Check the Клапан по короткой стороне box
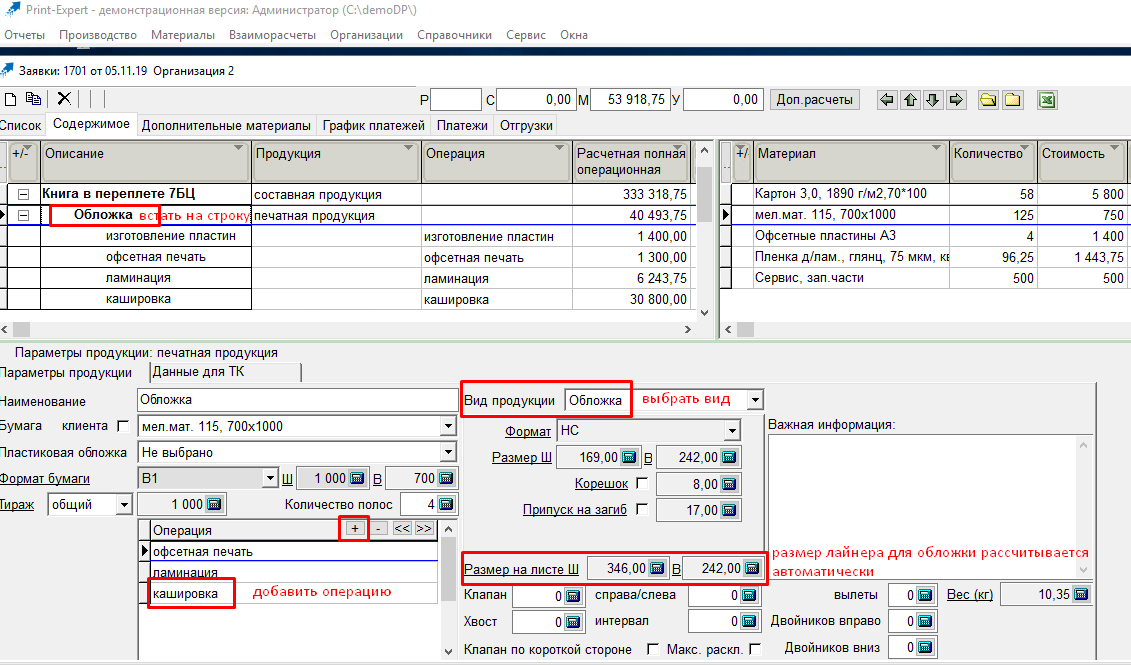Screen dimensions: 1131x665 coord(653,649)
